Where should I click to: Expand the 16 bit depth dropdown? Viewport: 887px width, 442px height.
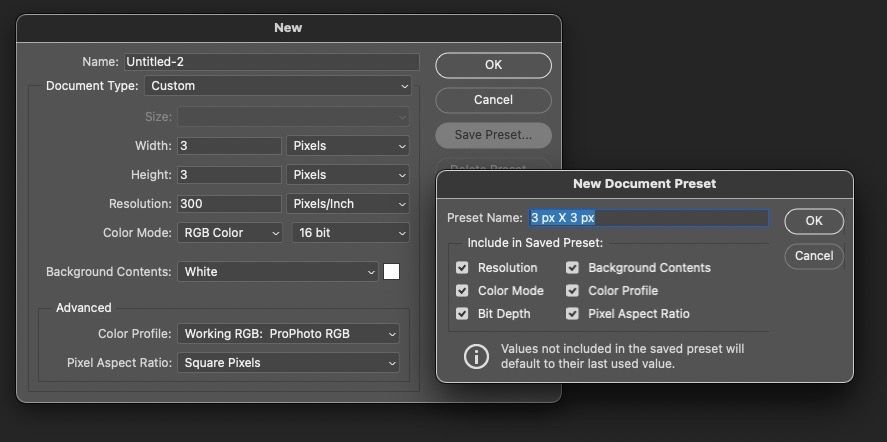tap(350, 233)
